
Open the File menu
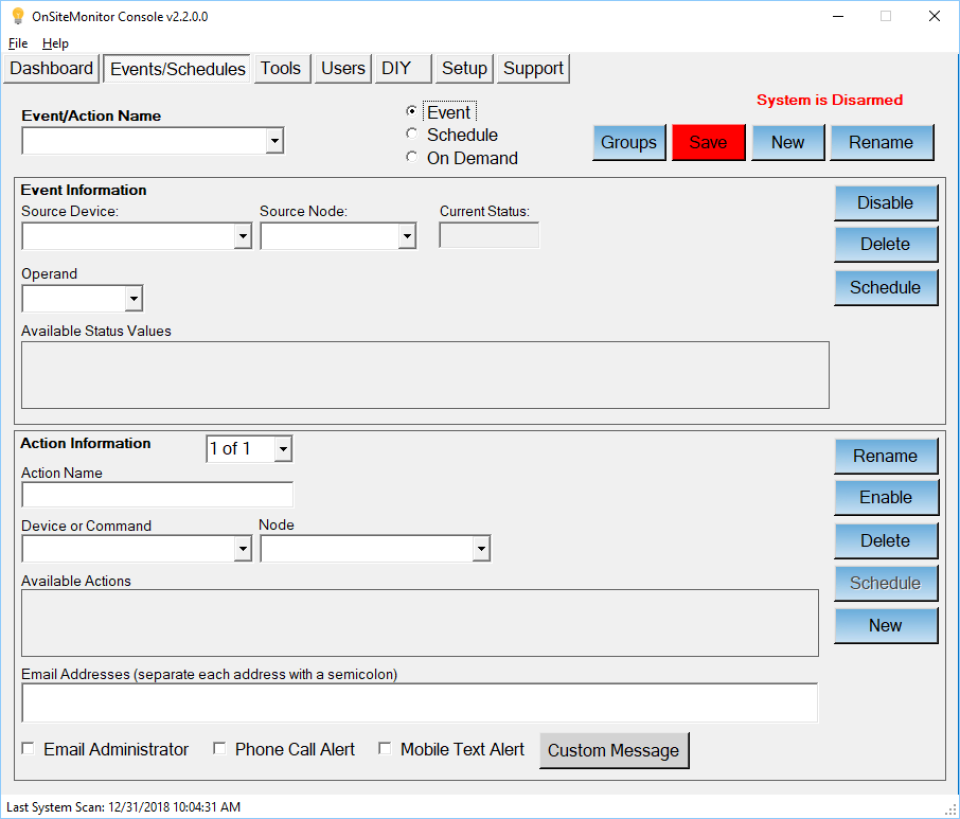17,43
